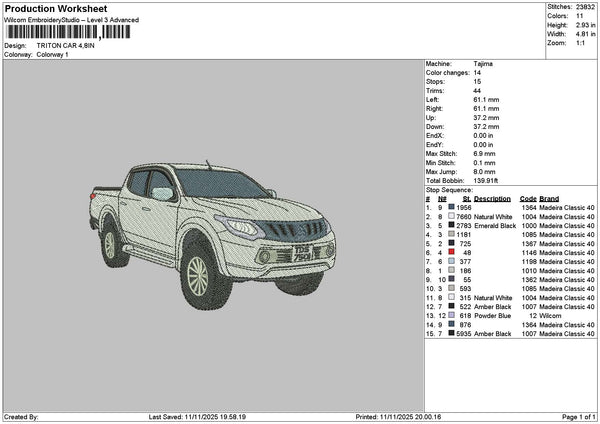This screenshot has width=600, height=424.
Task: Select the light blue swatch for 377 stitches
Action: click(x=452, y=261)
